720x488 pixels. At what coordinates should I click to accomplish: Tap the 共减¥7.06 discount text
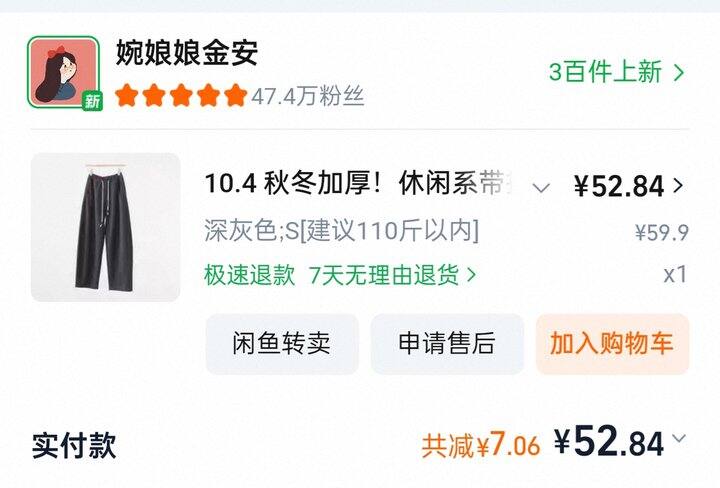coord(481,445)
